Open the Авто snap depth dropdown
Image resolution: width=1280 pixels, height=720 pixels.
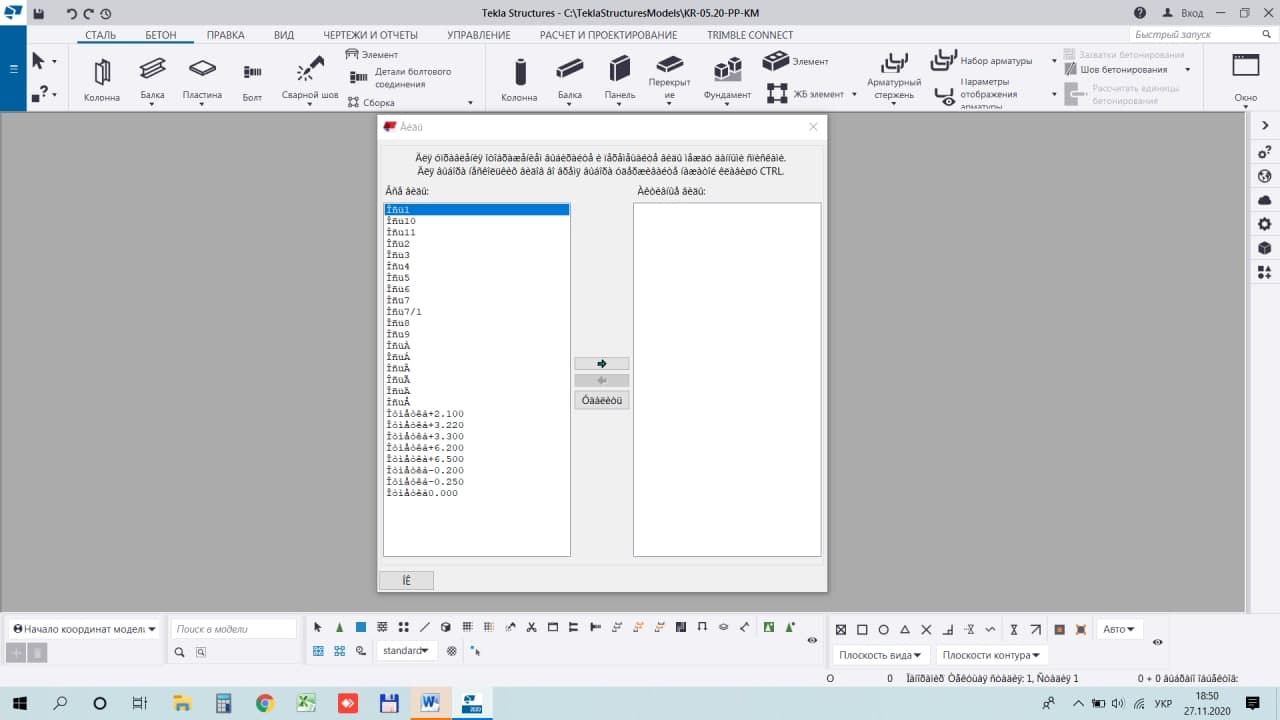point(1119,630)
